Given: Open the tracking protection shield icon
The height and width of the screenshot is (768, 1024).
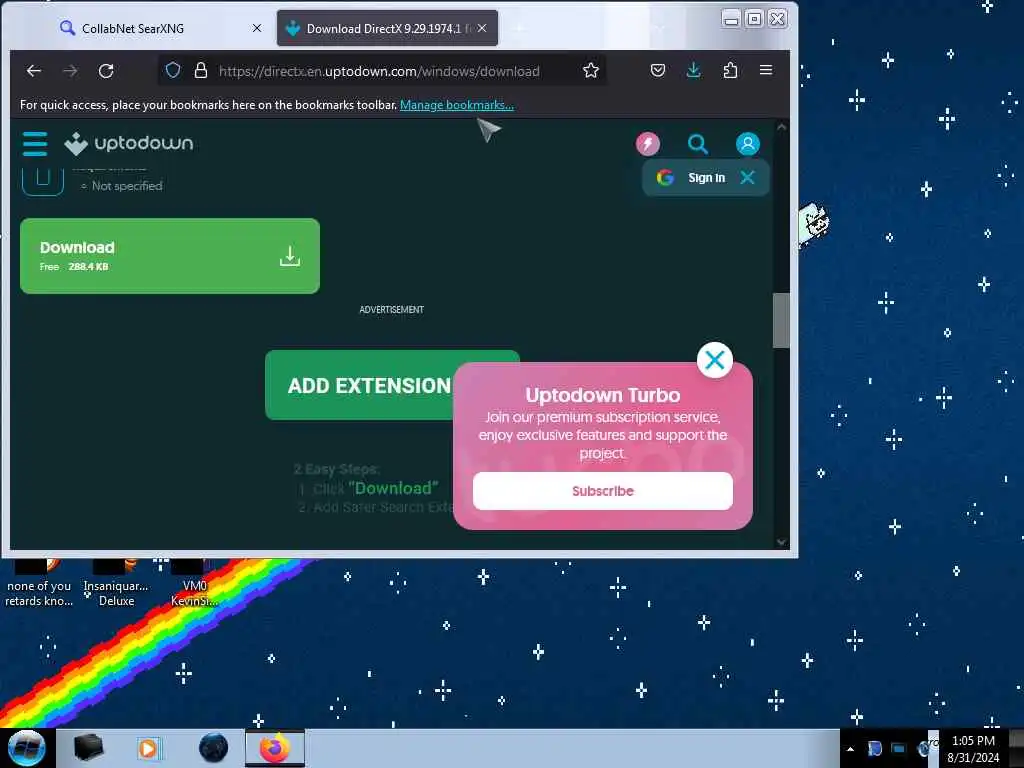Looking at the screenshot, I should click(172, 70).
